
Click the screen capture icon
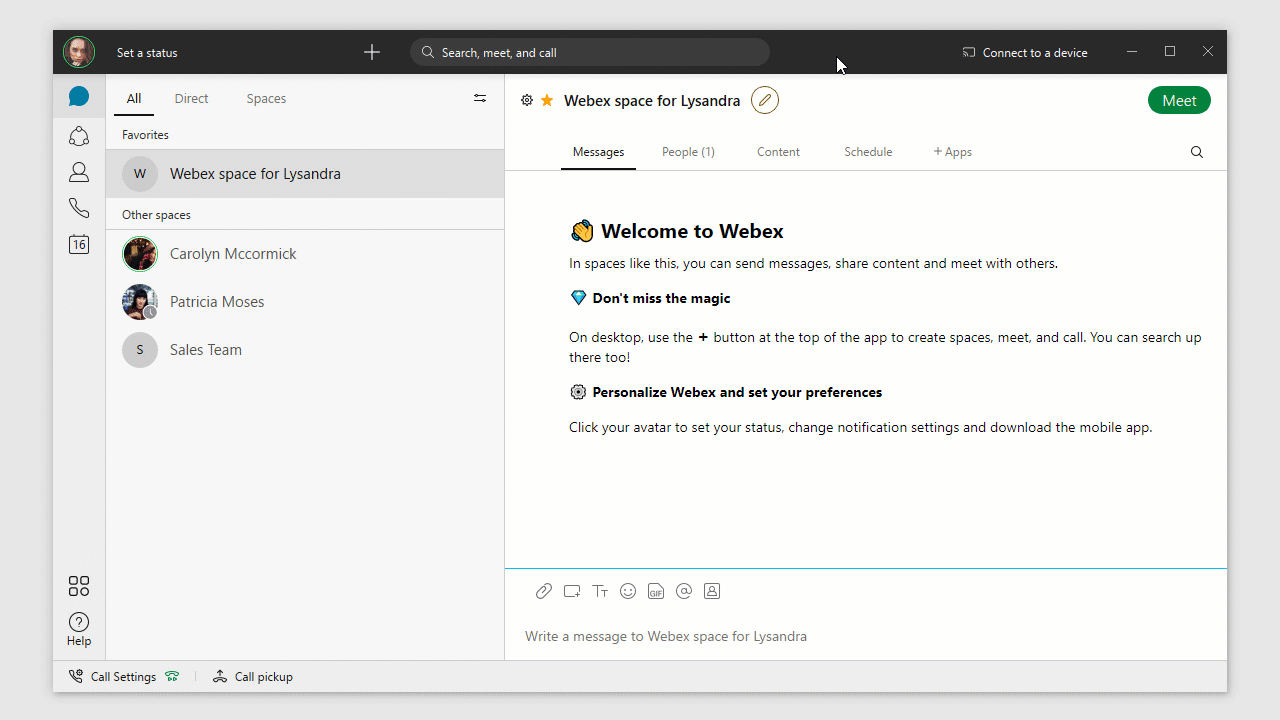572,591
